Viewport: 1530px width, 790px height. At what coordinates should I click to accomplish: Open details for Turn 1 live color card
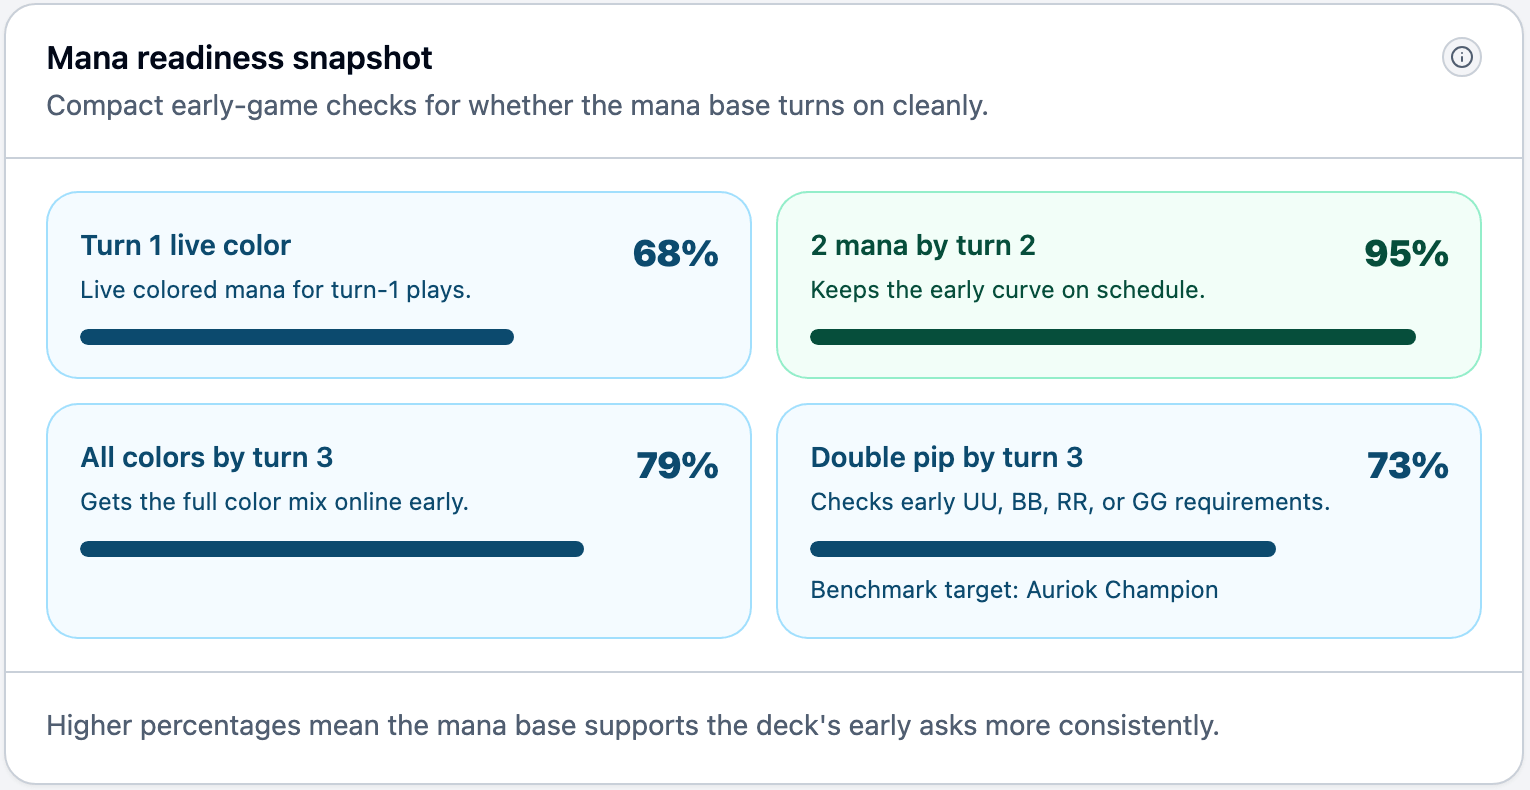tap(398, 285)
